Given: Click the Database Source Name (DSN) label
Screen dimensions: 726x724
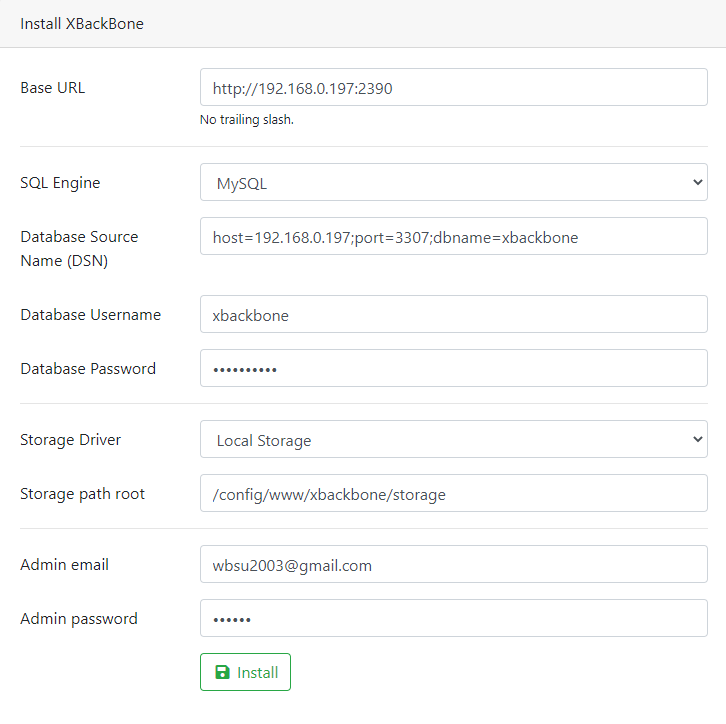Looking at the screenshot, I should click(x=79, y=249).
